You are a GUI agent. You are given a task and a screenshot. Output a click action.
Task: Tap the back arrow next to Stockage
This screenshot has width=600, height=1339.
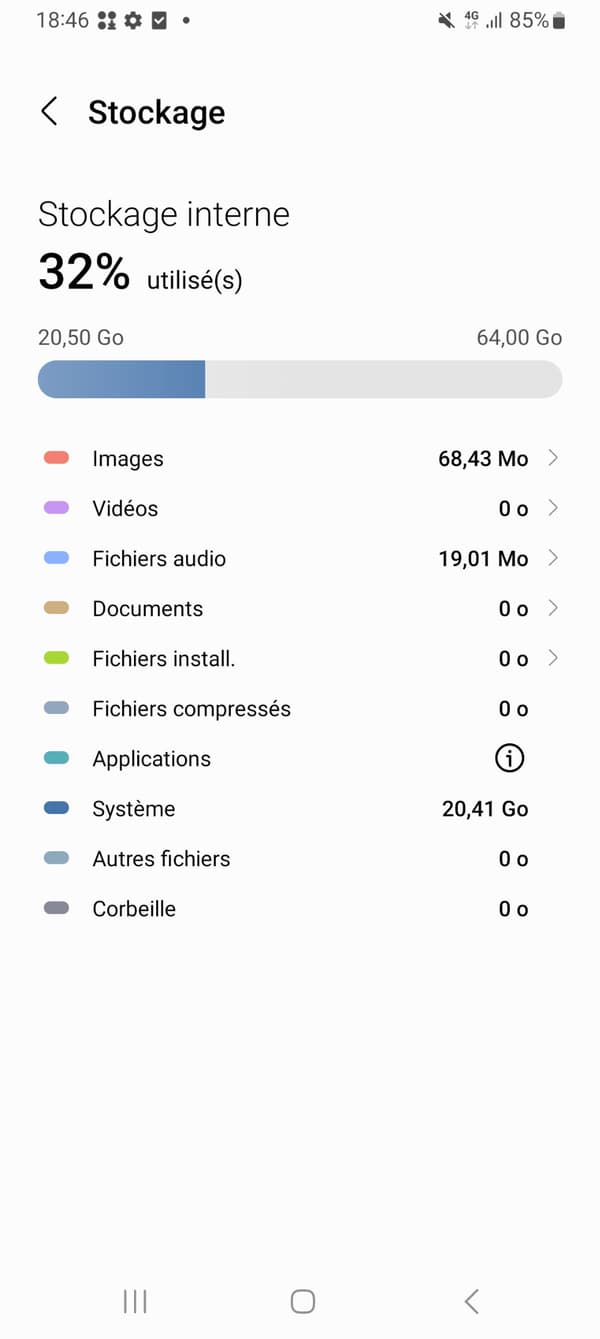pyautogui.click(x=49, y=112)
